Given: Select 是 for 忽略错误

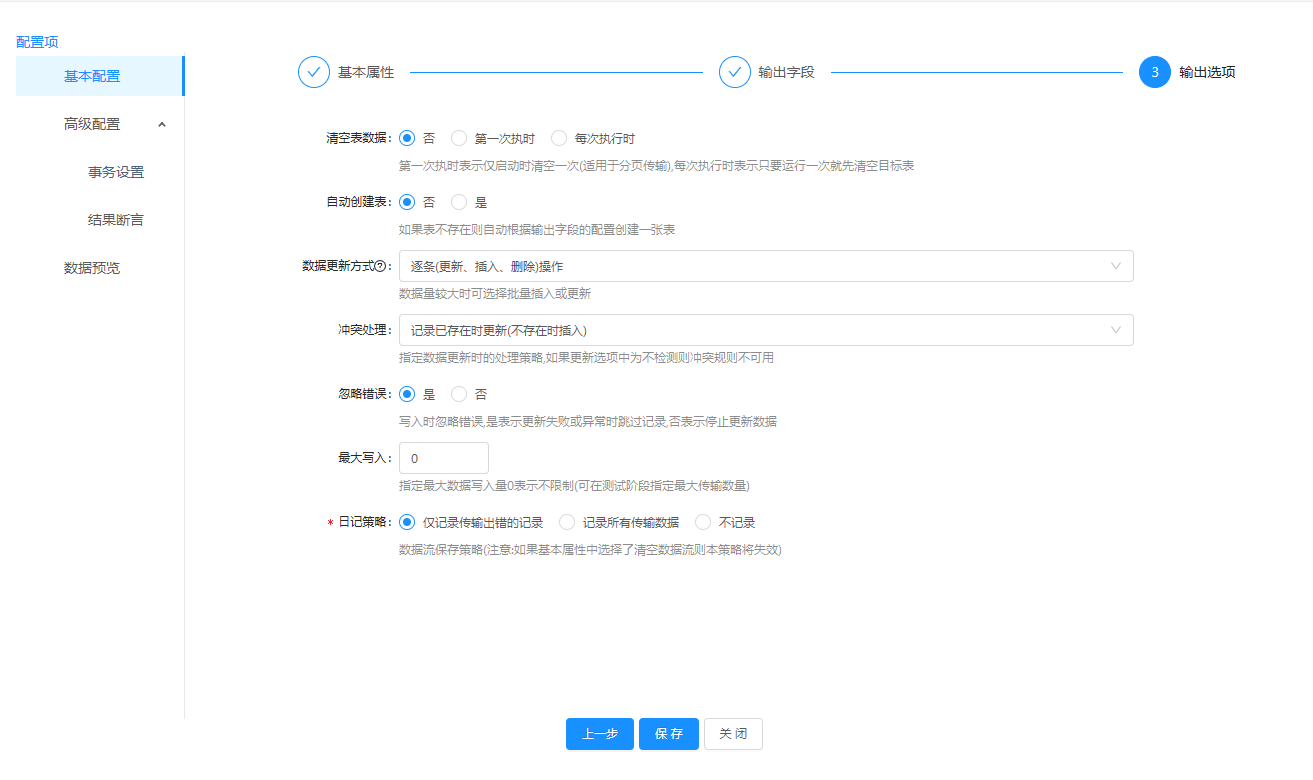Looking at the screenshot, I should click(407, 394).
